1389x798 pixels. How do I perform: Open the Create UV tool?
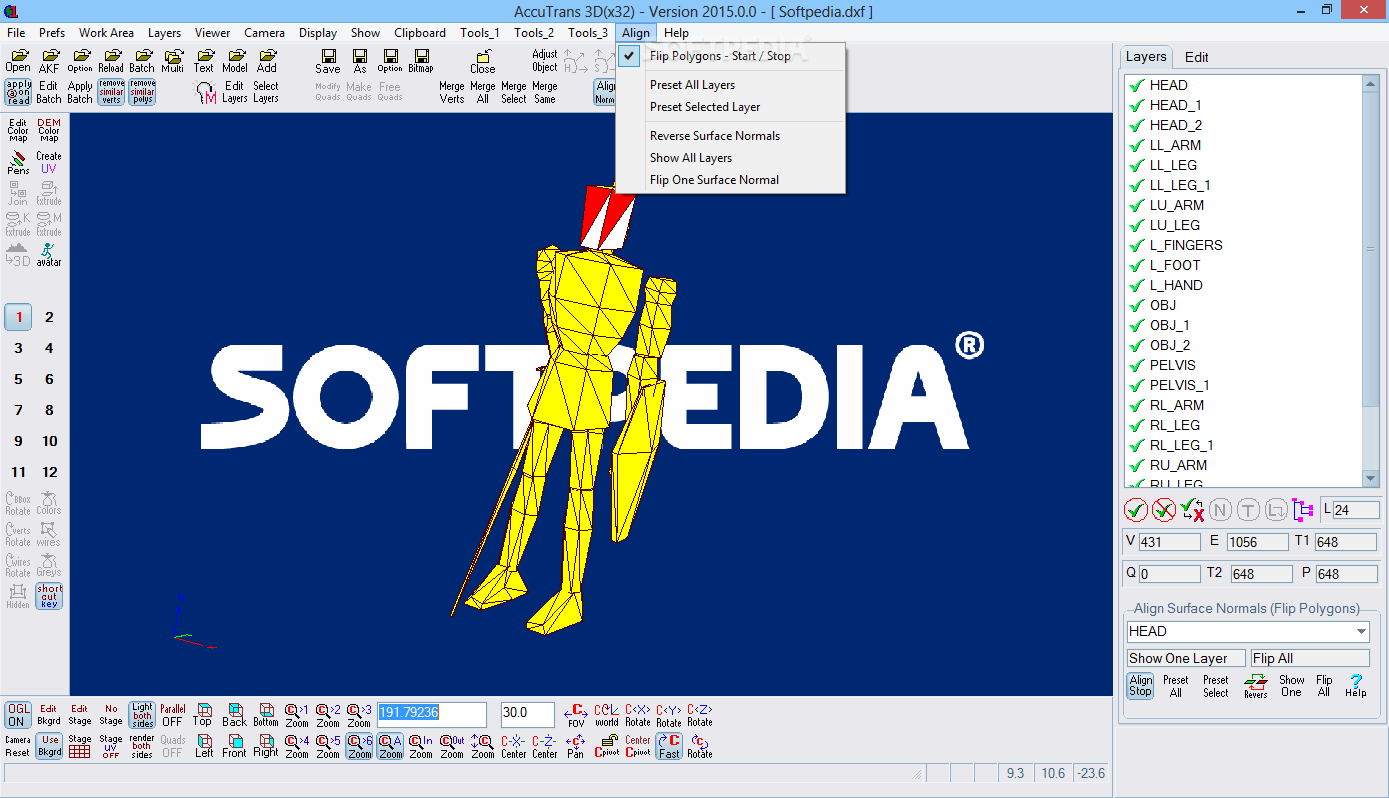pyautogui.click(x=49, y=162)
